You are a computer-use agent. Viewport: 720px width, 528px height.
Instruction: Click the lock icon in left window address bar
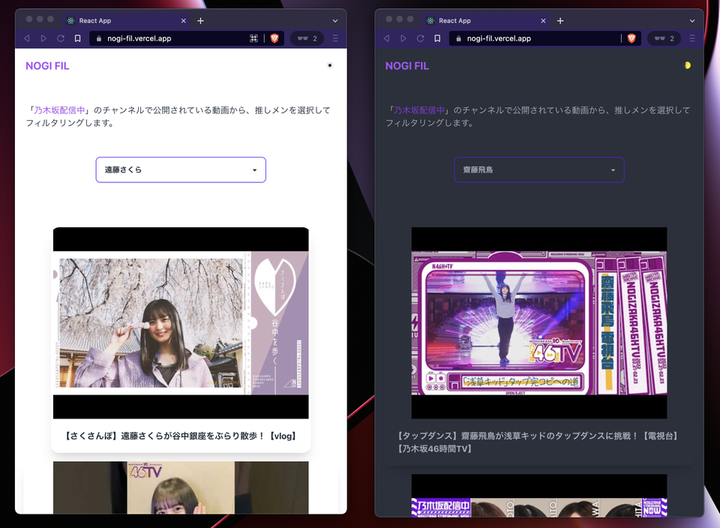[99, 39]
